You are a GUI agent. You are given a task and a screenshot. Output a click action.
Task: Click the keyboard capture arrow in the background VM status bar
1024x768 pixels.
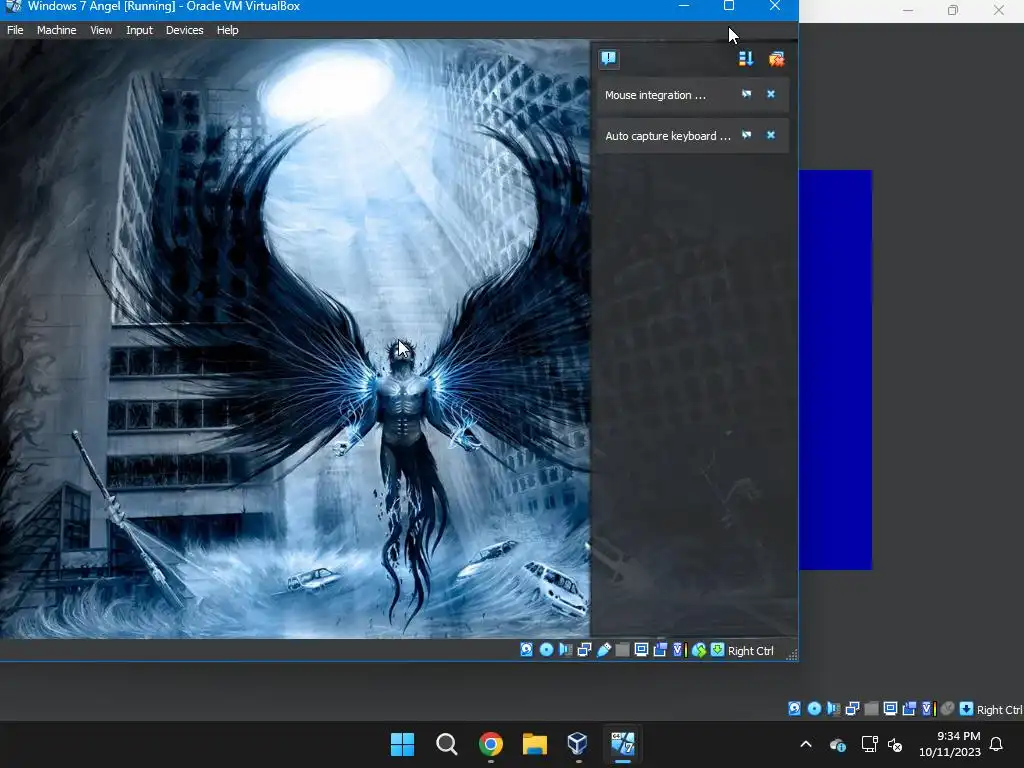click(967, 709)
